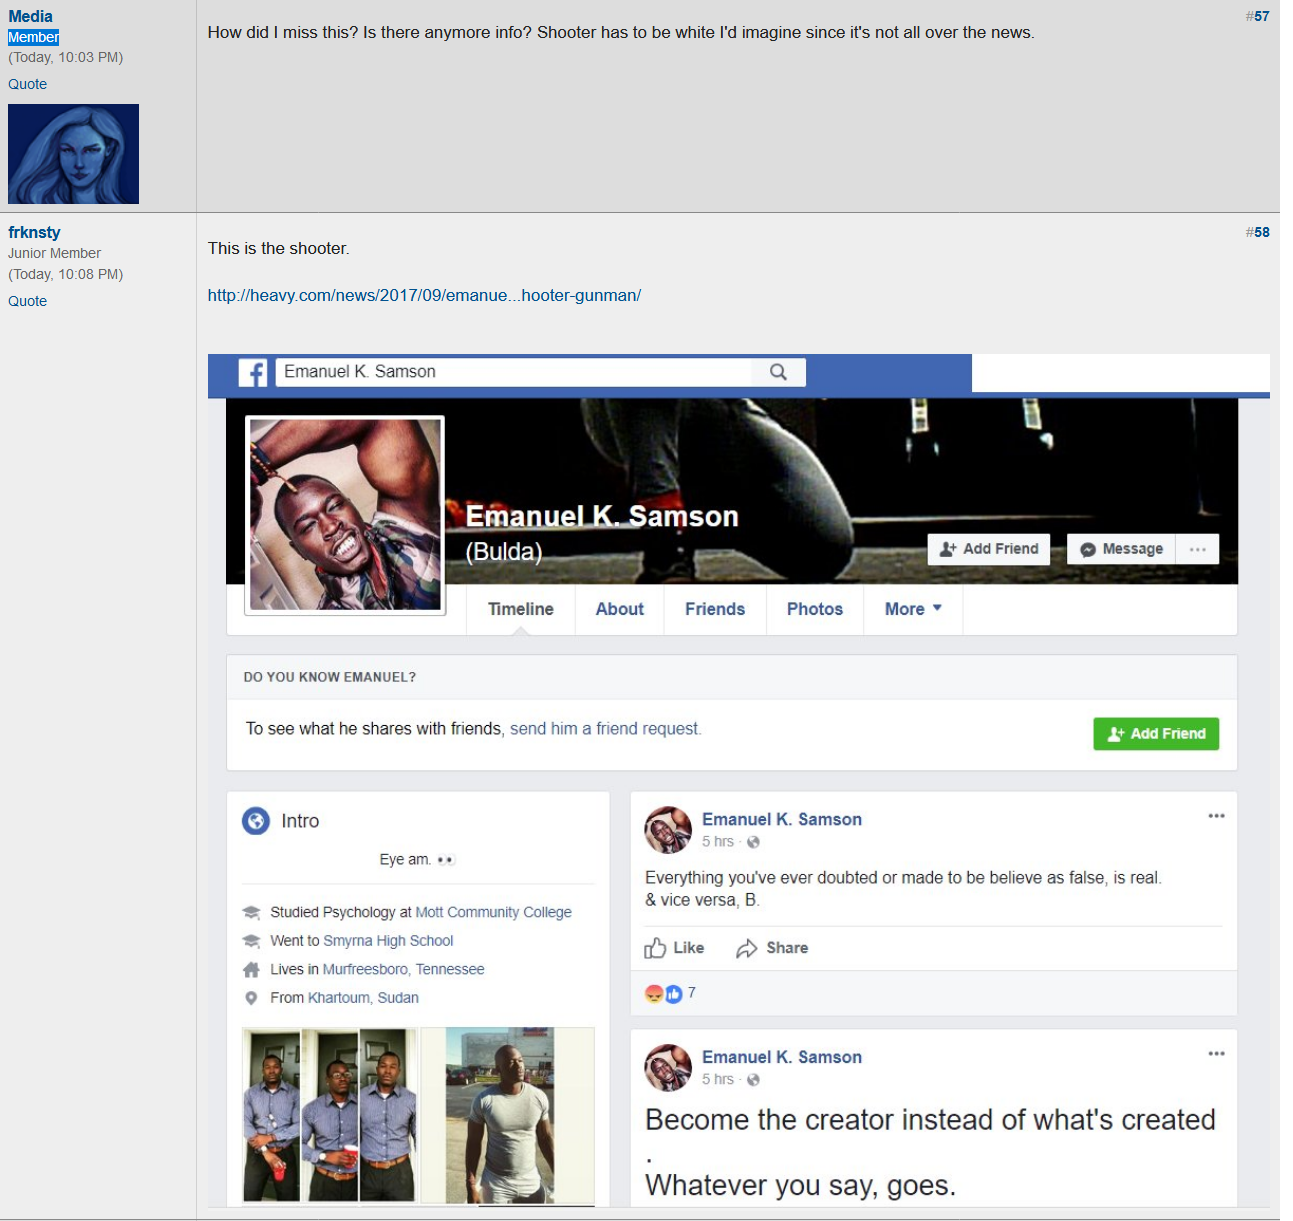This screenshot has height=1221, width=1293.
Task: Click the location pin beside From Khartoum
Action: pyautogui.click(x=251, y=998)
